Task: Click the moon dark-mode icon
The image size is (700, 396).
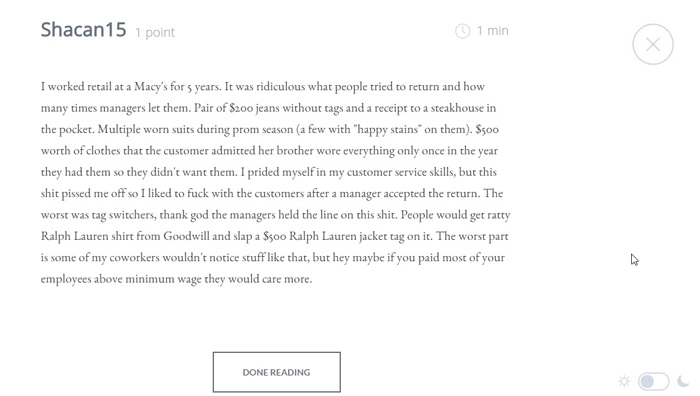Action: [683, 381]
